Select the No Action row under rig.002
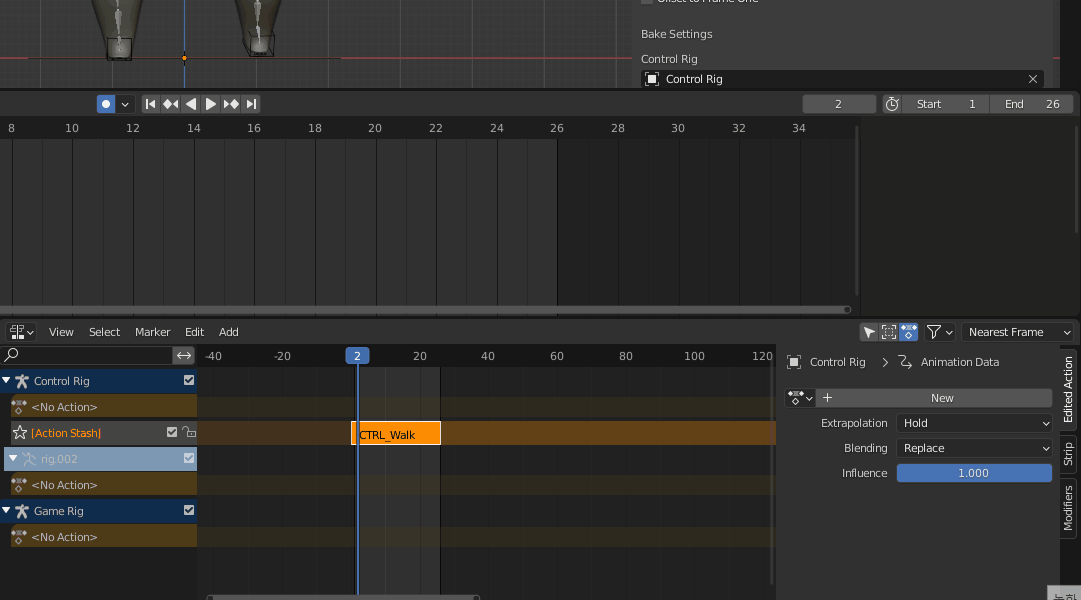 tap(103, 485)
